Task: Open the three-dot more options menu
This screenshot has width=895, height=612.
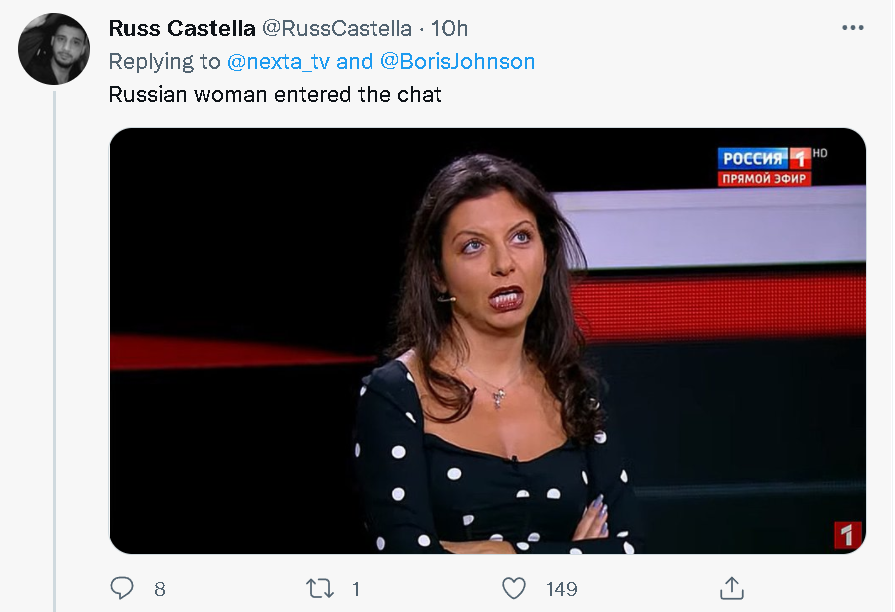Action: point(852,28)
